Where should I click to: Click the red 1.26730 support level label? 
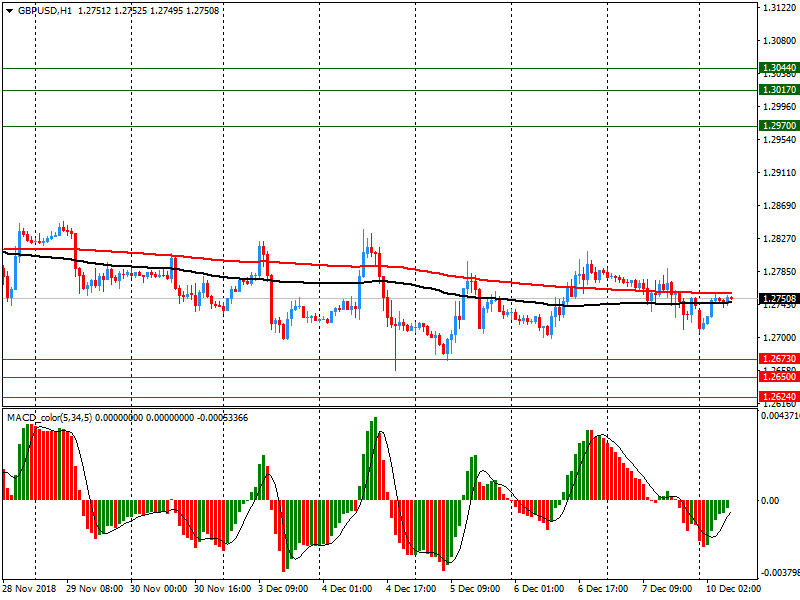[779, 359]
